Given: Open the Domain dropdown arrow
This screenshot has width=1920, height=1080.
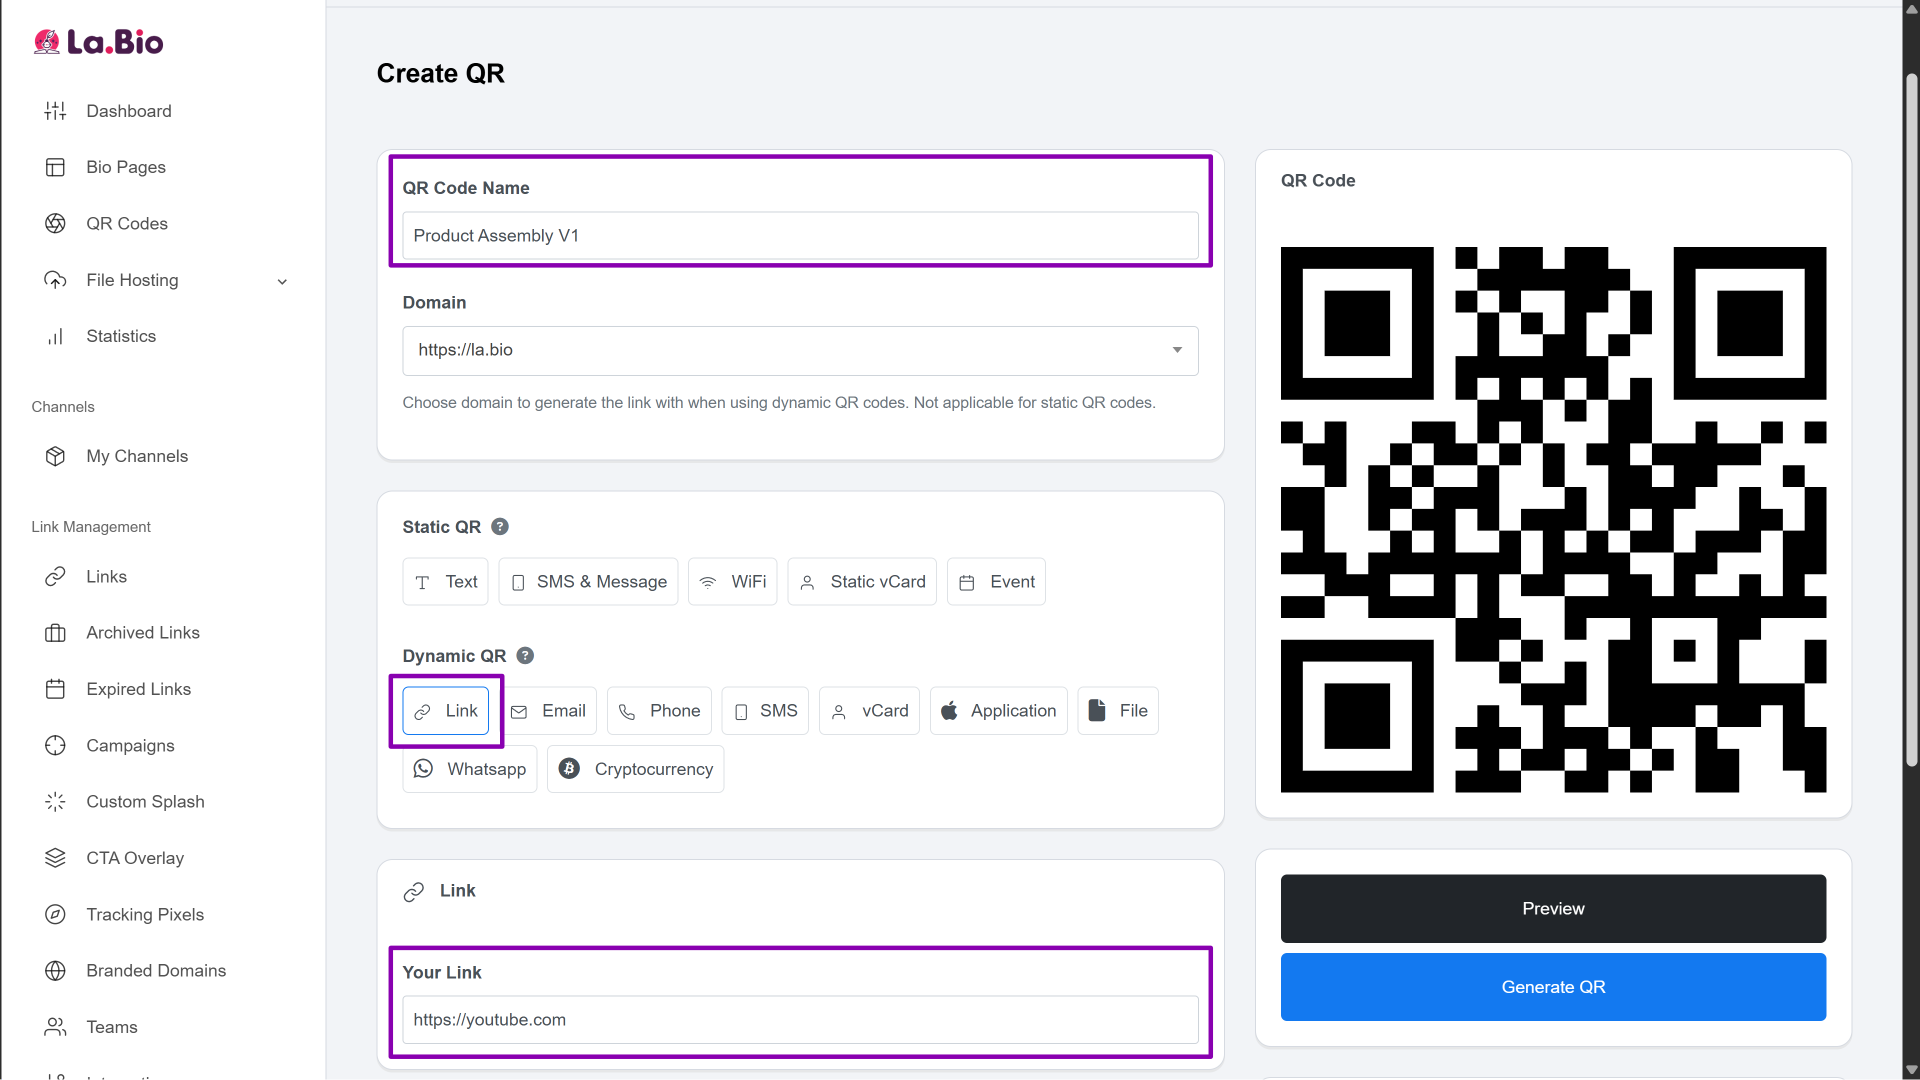Looking at the screenshot, I should coord(1177,350).
